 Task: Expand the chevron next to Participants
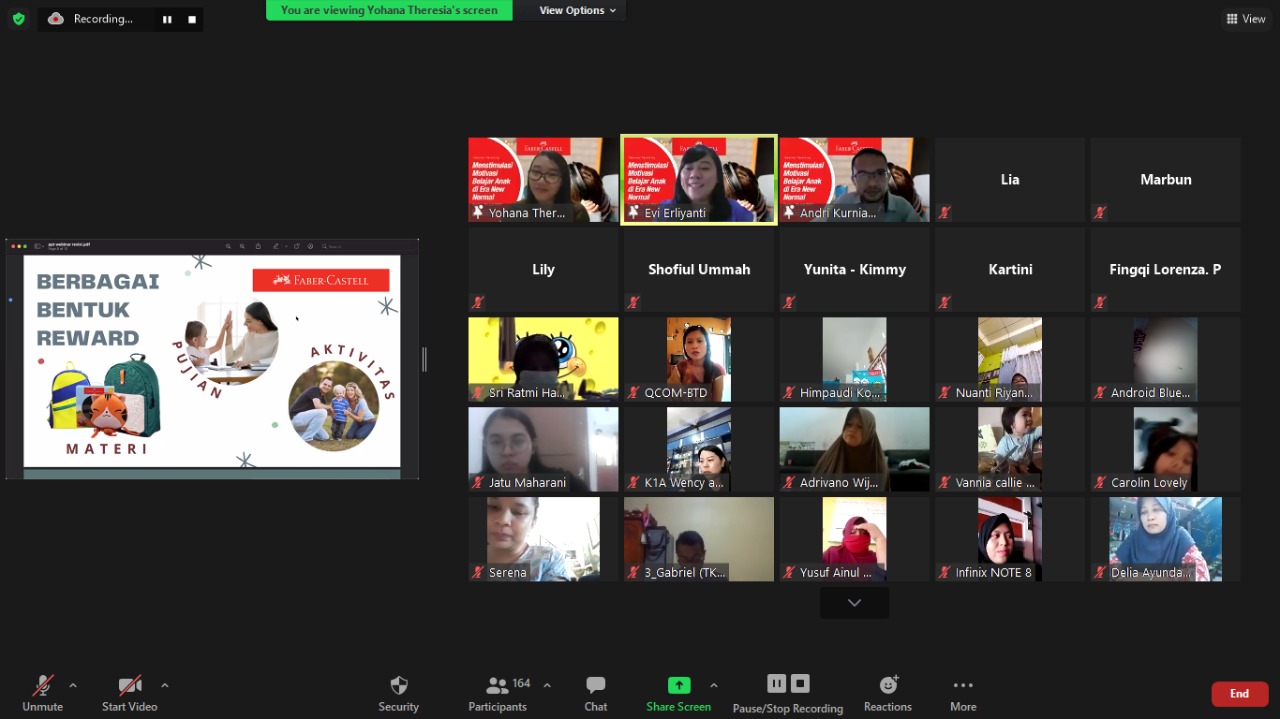[x=547, y=687]
